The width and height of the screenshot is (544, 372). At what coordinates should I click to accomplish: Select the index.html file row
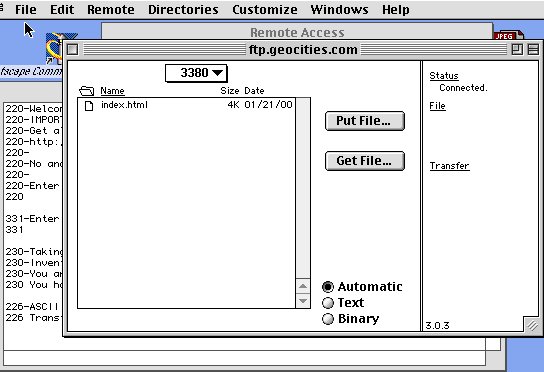187,105
